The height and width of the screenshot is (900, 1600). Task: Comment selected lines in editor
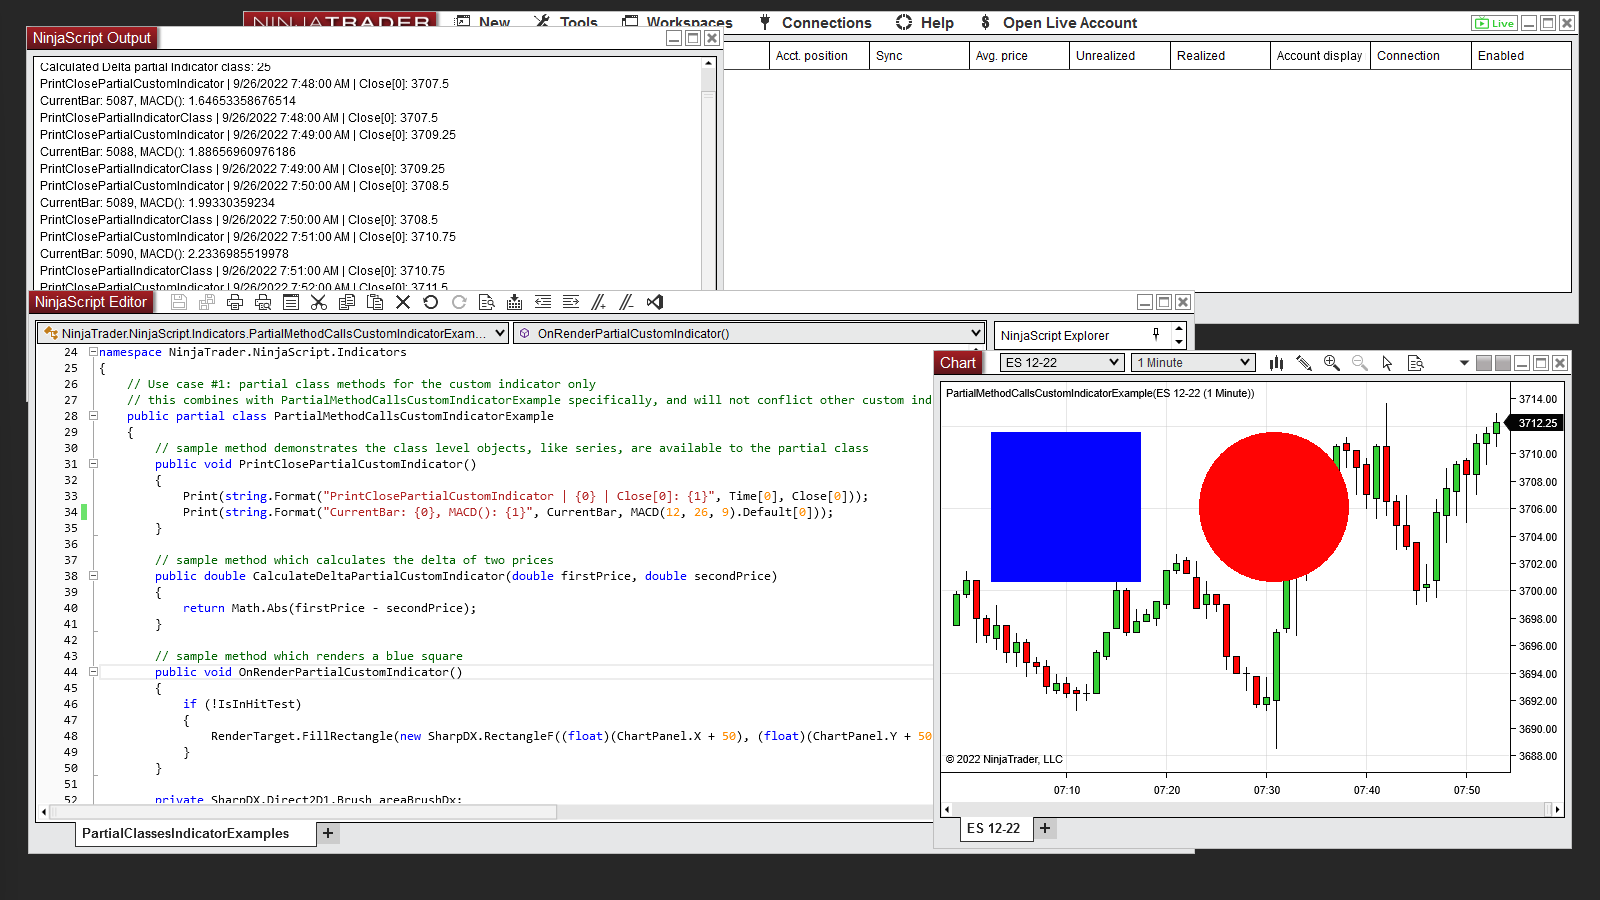pos(599,302)
